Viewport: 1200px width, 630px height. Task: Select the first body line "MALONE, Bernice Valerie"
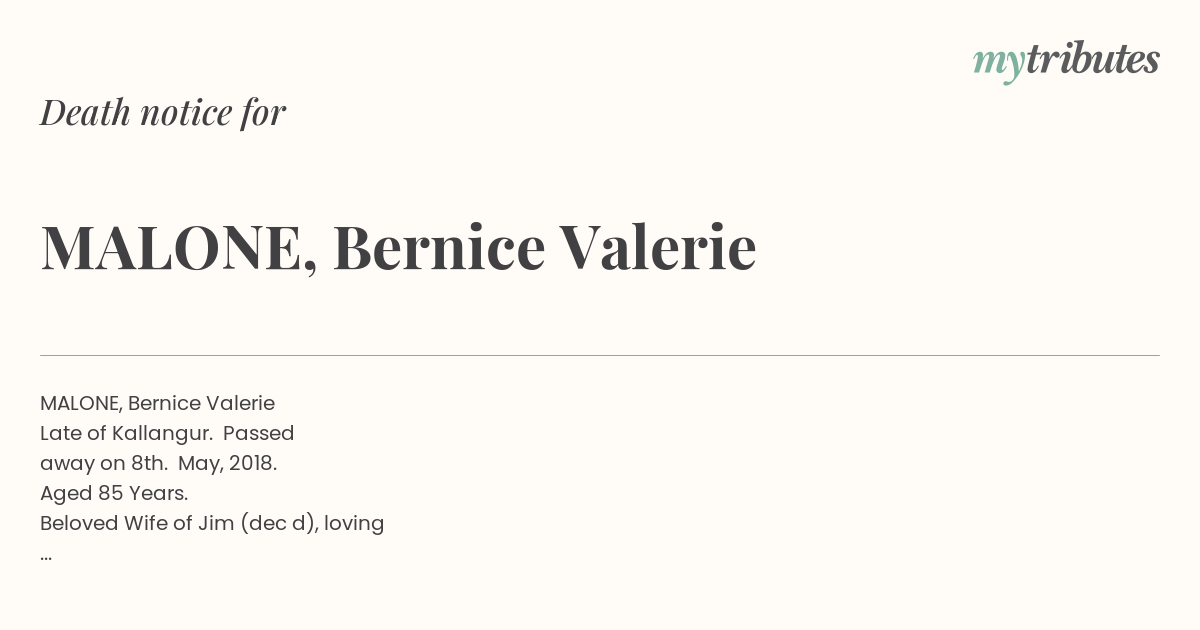157,403
